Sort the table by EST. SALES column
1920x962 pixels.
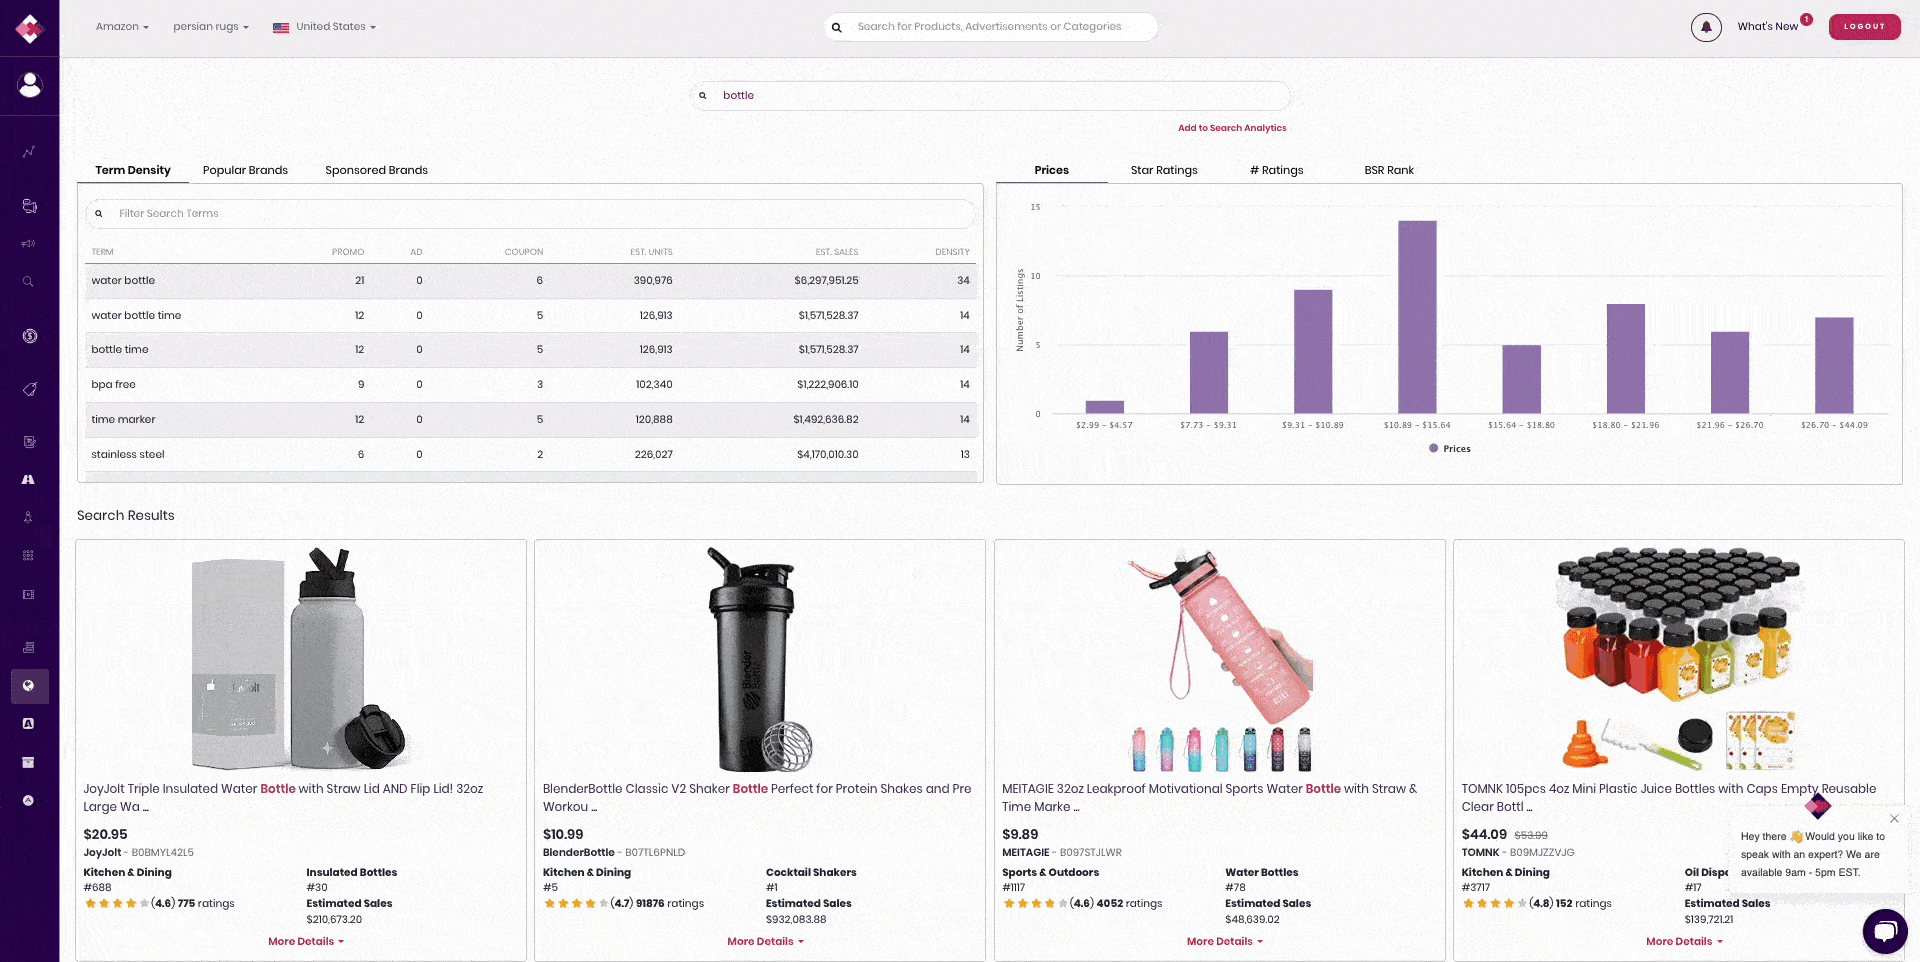836,252
